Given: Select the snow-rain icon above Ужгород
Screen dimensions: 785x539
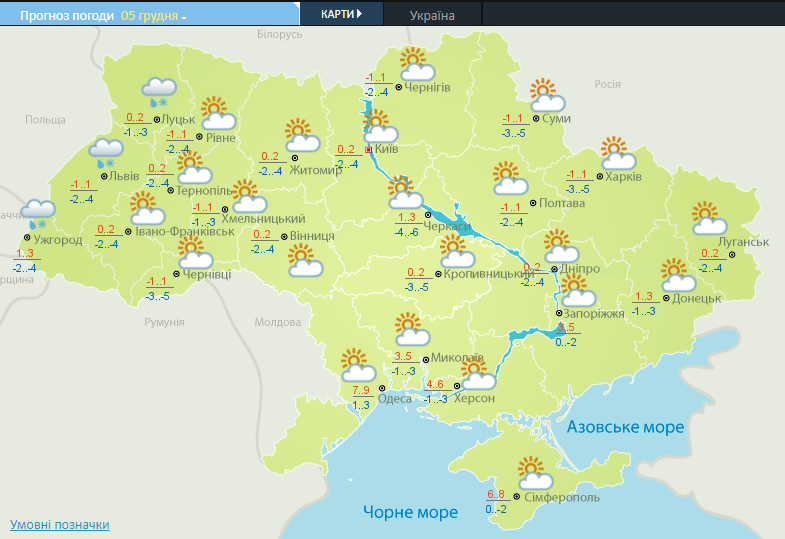Looking at the screenshot, I should point(38,214).
